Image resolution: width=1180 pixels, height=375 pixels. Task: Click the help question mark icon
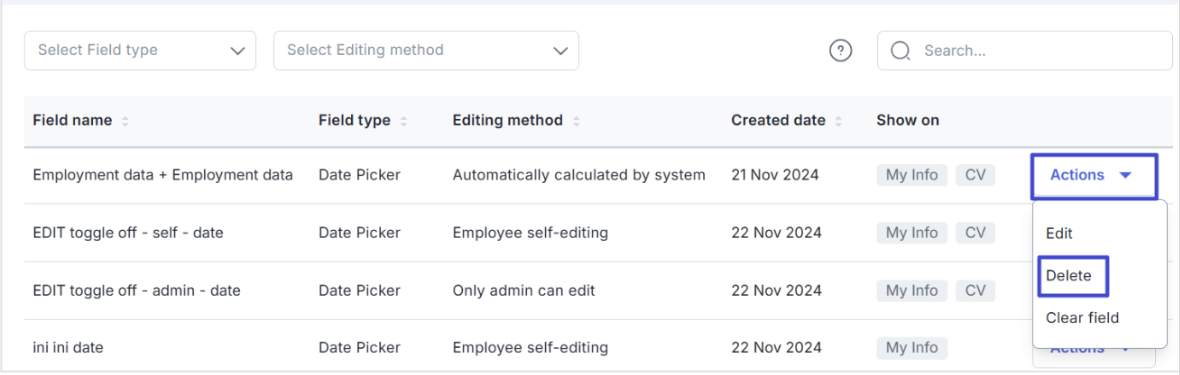[841, 50]
